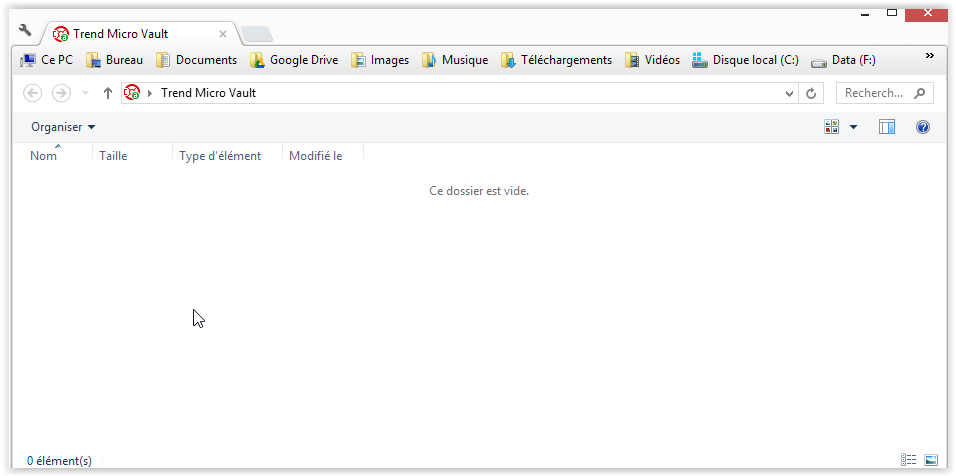Go back with the back arrow
The height and width of the screenshot is (476, 956).
32,93
